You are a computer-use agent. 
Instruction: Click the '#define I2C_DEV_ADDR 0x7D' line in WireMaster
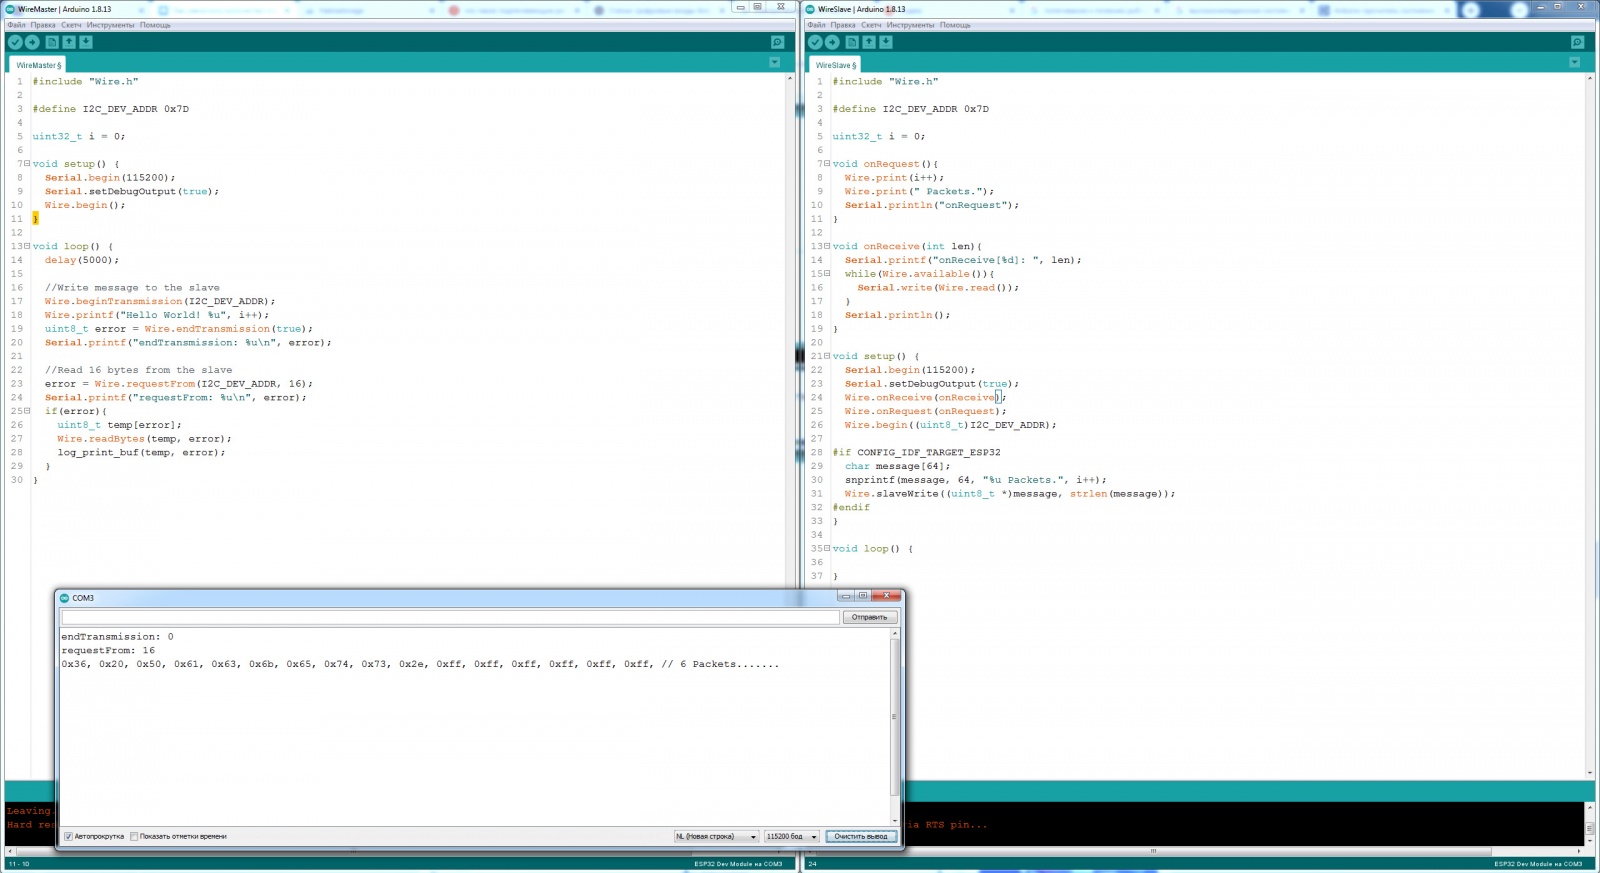[110, 109]
